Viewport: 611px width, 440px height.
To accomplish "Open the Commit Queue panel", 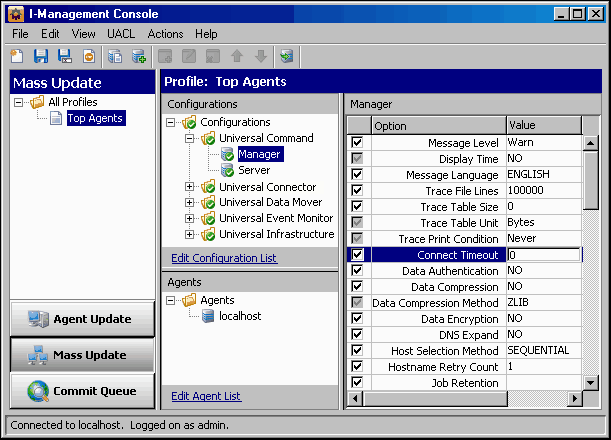I will pos(83,390).
